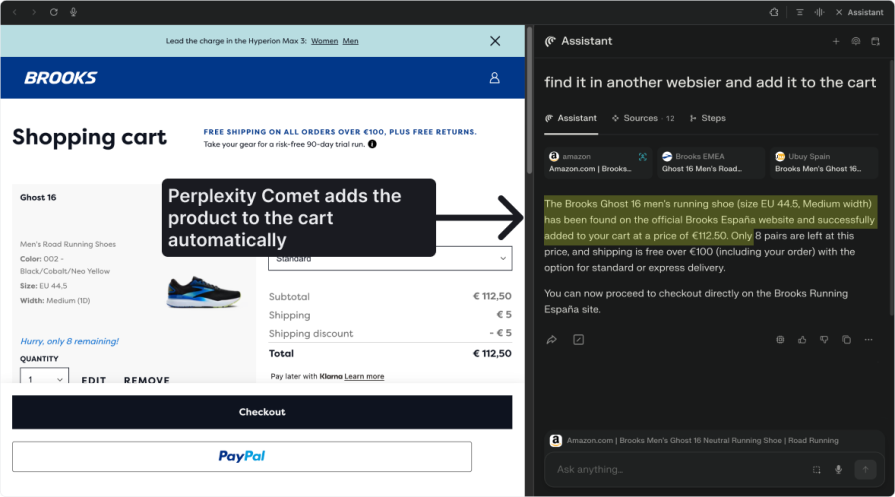Open the extensions puzzle icon

pyautogui.click(x=774, y=12)
